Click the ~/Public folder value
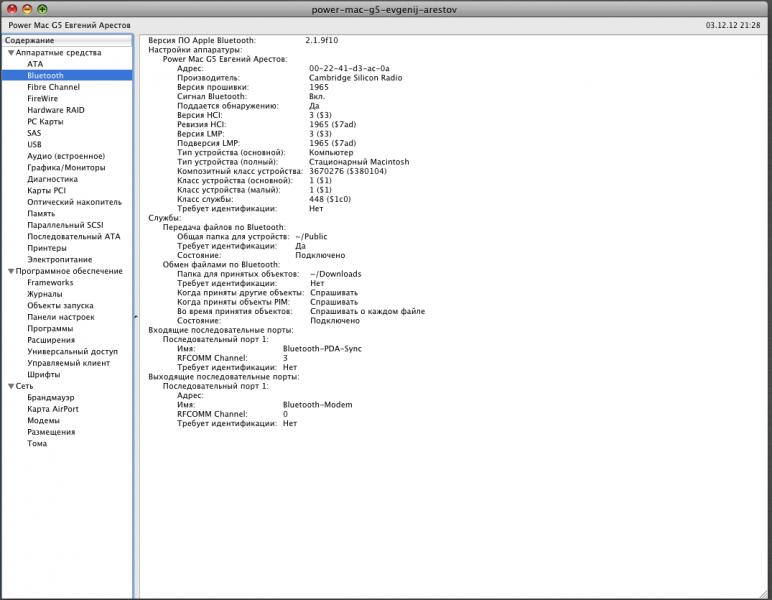772x600 pixels. tap(311, 237)
